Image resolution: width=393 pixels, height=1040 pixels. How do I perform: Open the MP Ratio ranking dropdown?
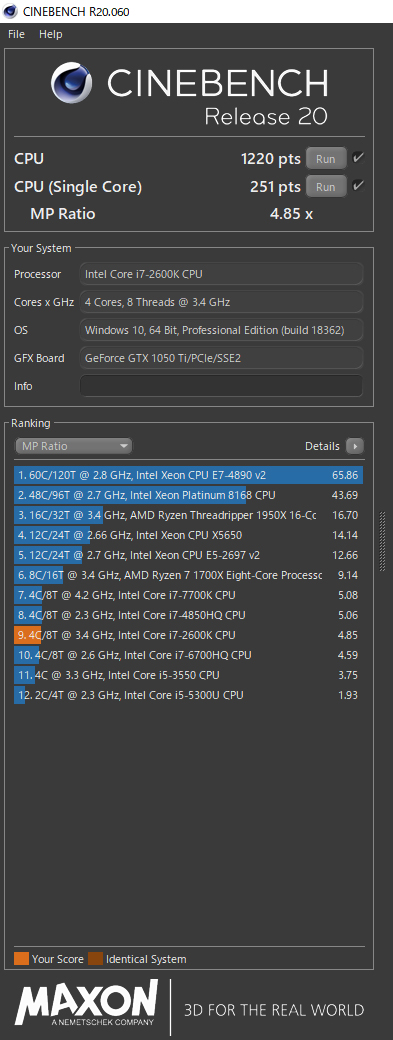74,446
